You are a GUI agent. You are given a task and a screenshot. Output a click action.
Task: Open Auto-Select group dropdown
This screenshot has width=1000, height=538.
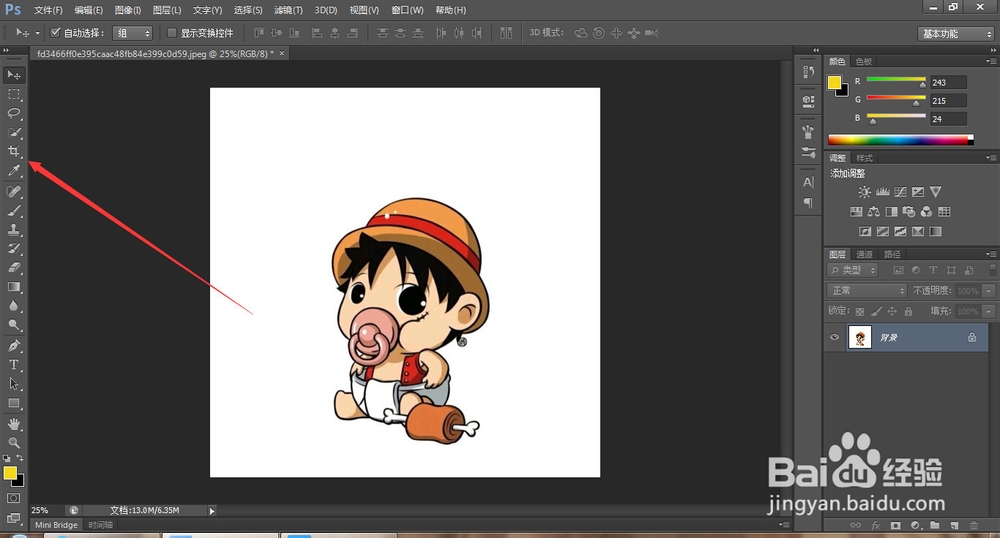pos(132,33)
